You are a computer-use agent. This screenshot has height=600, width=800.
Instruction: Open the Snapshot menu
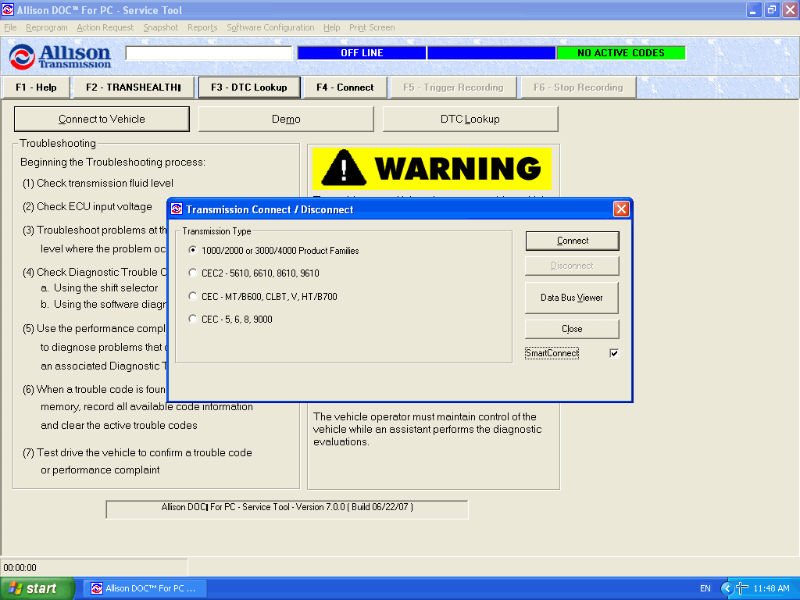coord(161,28)
